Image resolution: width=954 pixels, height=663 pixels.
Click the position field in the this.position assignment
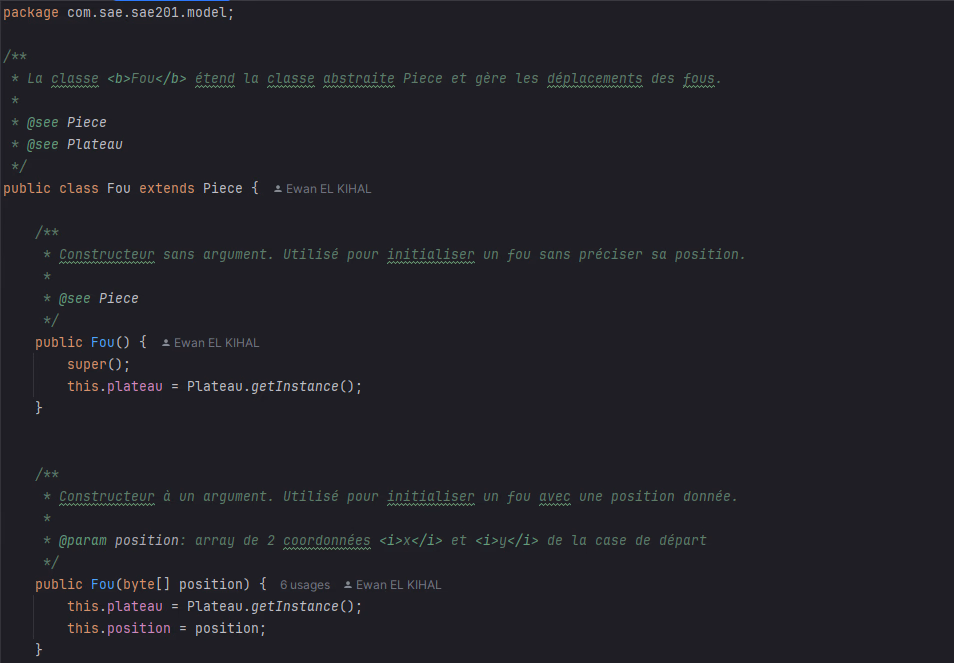point(139,628)
